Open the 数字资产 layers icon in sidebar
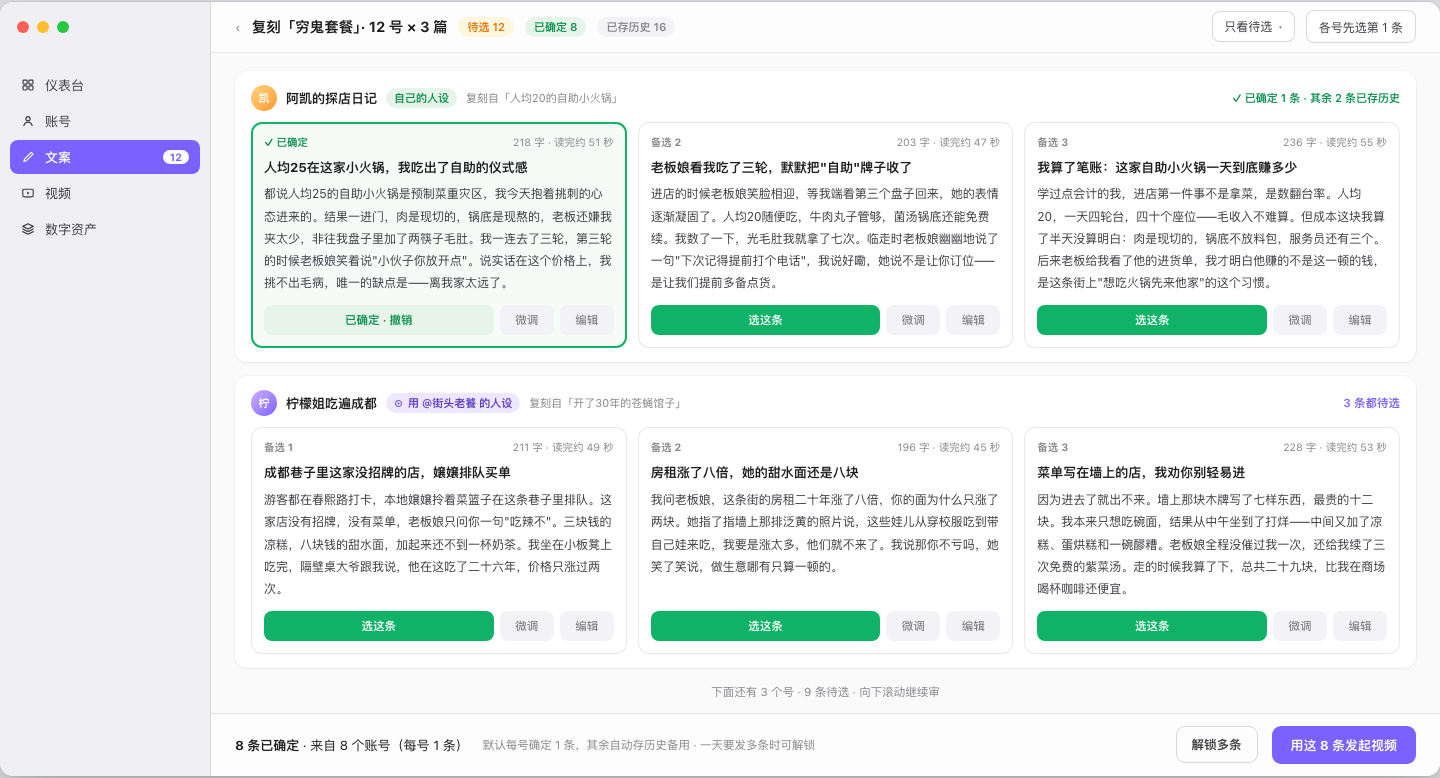Screen dimensions: 1440x778 [28, 229]
